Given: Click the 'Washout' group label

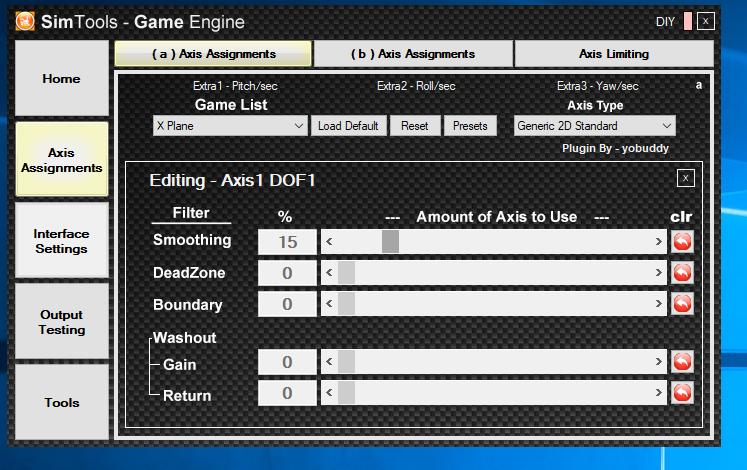Looking at the screenshot, I should pyautogui.click(x=185, y=338).
